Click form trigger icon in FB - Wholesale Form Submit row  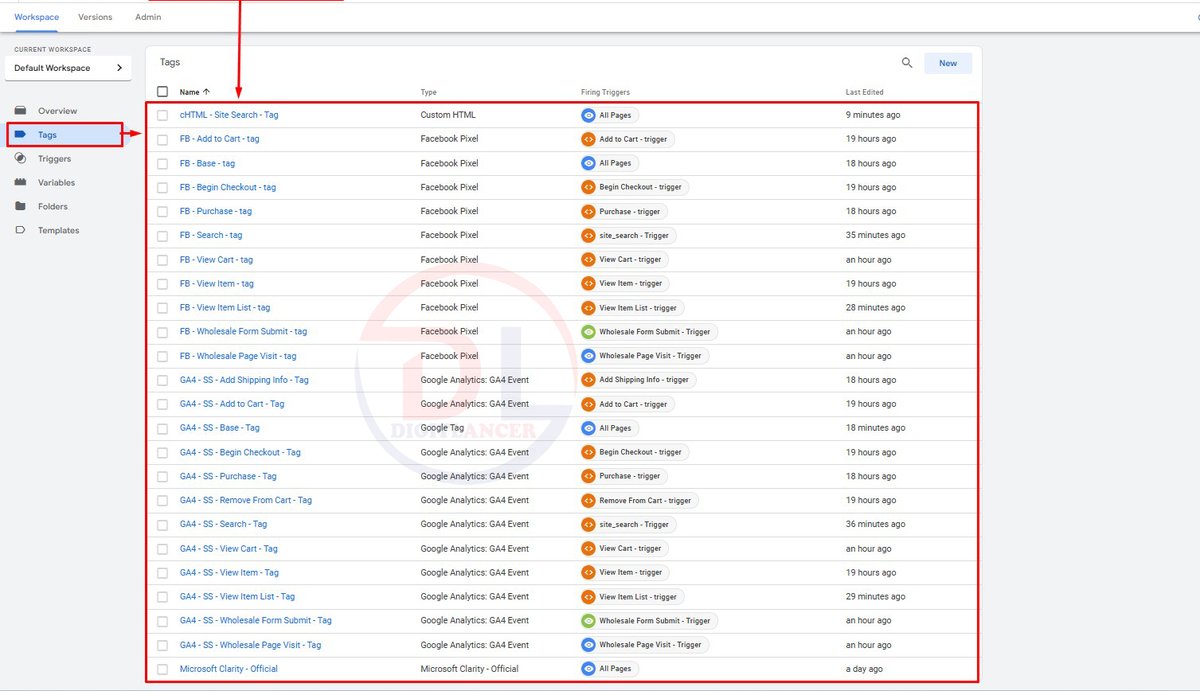[589, 332]
